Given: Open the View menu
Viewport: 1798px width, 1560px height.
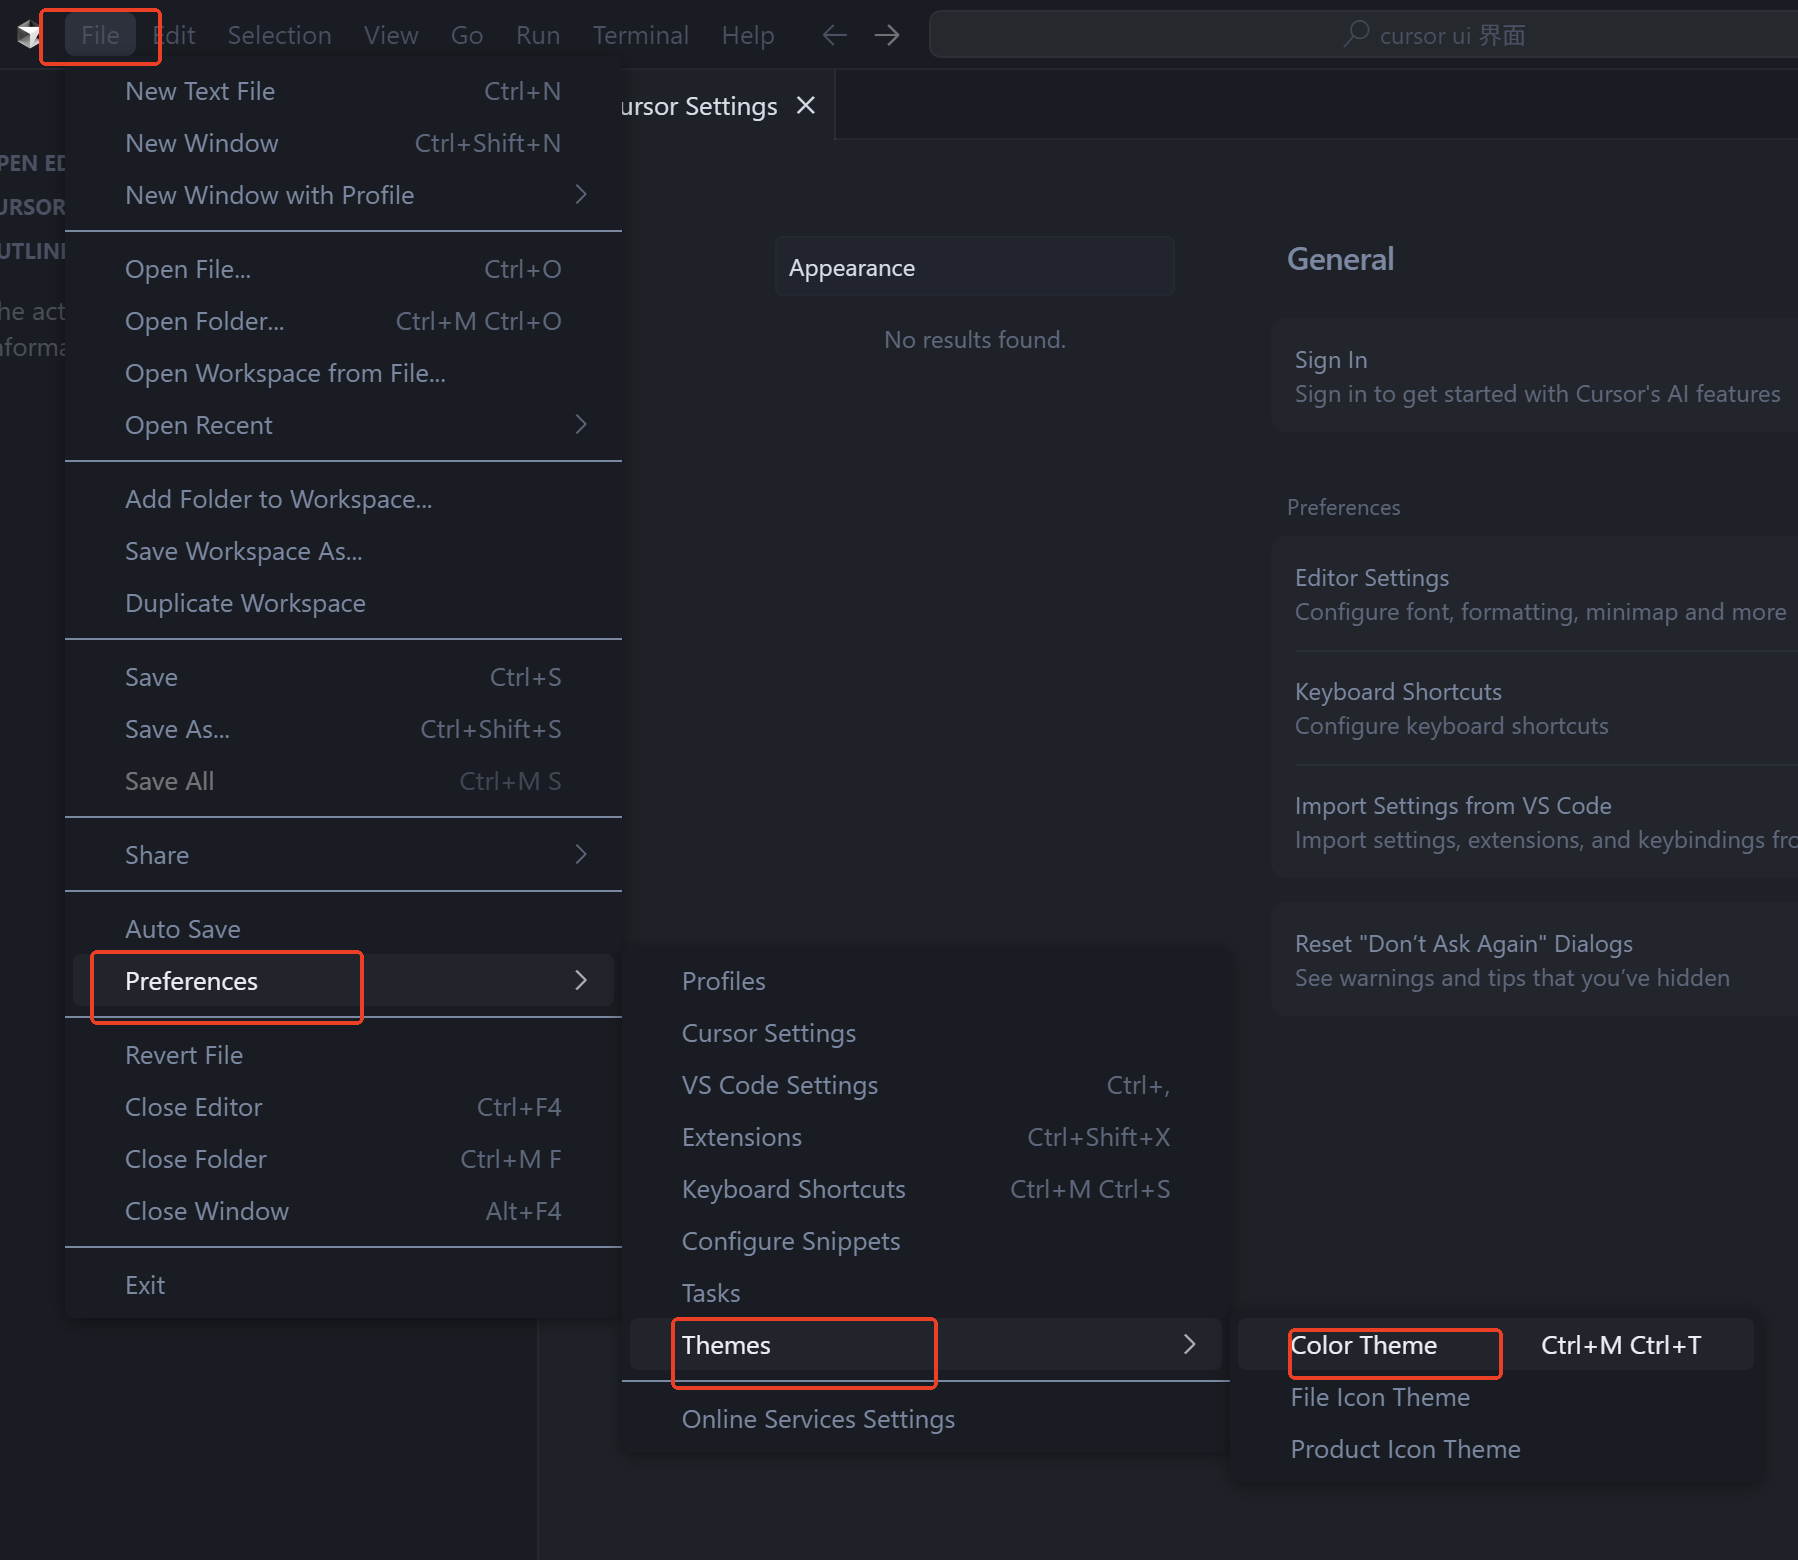Looking at the screenshot, I should pos(391,35).
